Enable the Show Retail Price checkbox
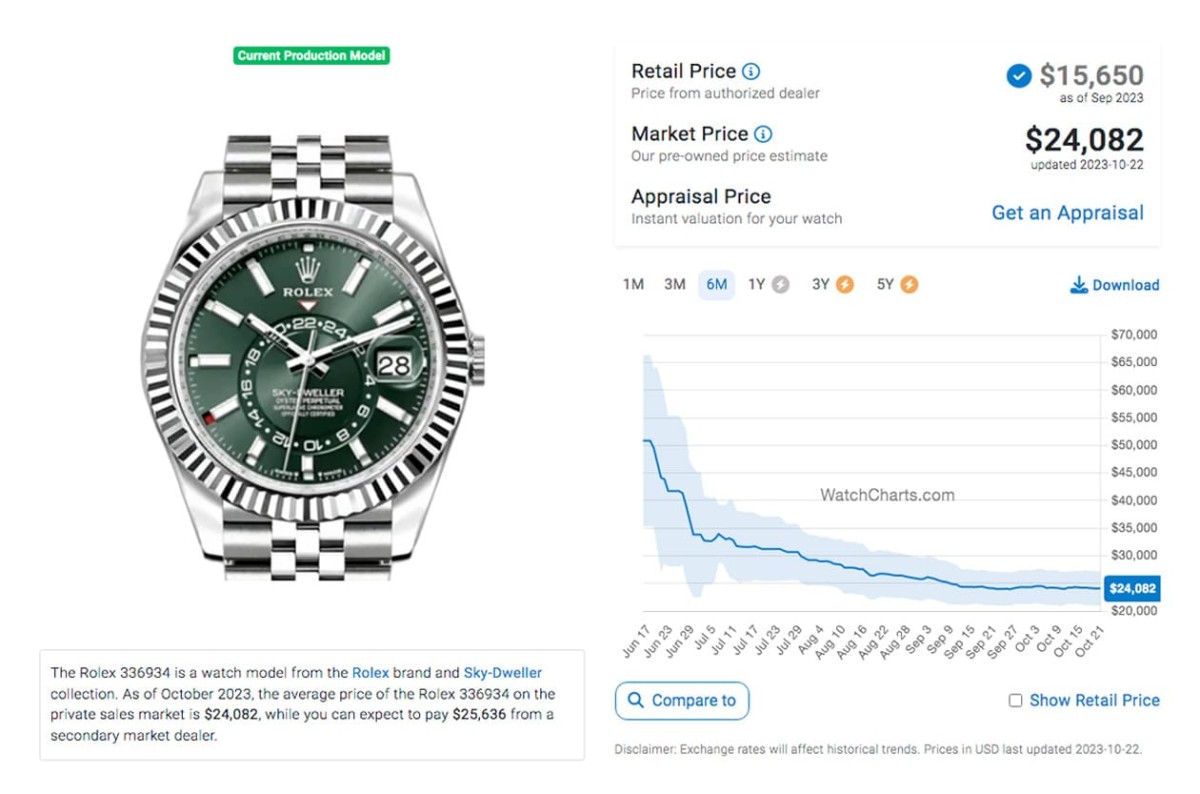Image resolution: width=1200 pixels, height=794 pixels. tap(1015, 701)
